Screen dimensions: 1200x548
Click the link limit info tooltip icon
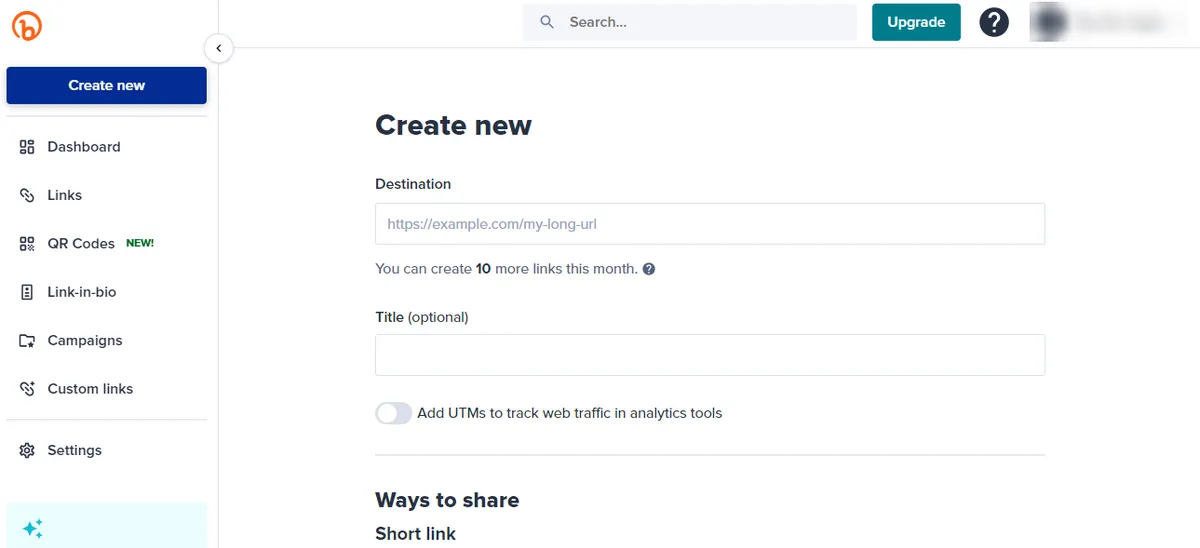pos(649,269)
